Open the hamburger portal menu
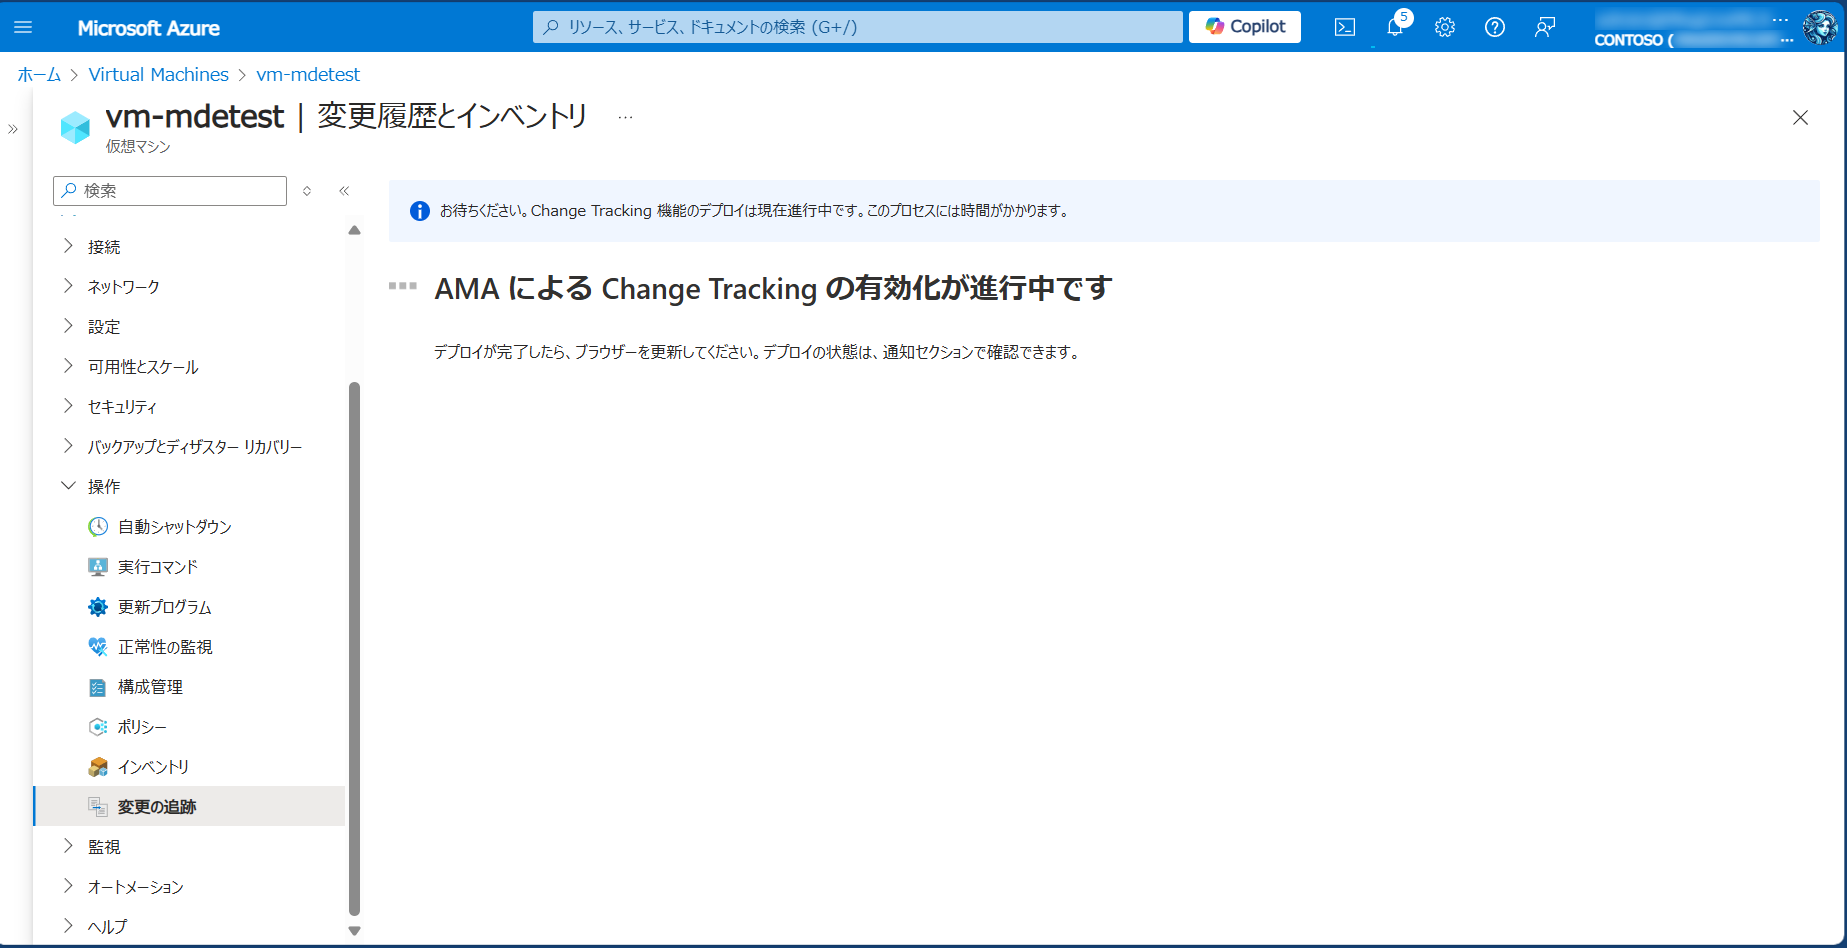This screenshot has width=1847, height=948. tap(23, 27)
